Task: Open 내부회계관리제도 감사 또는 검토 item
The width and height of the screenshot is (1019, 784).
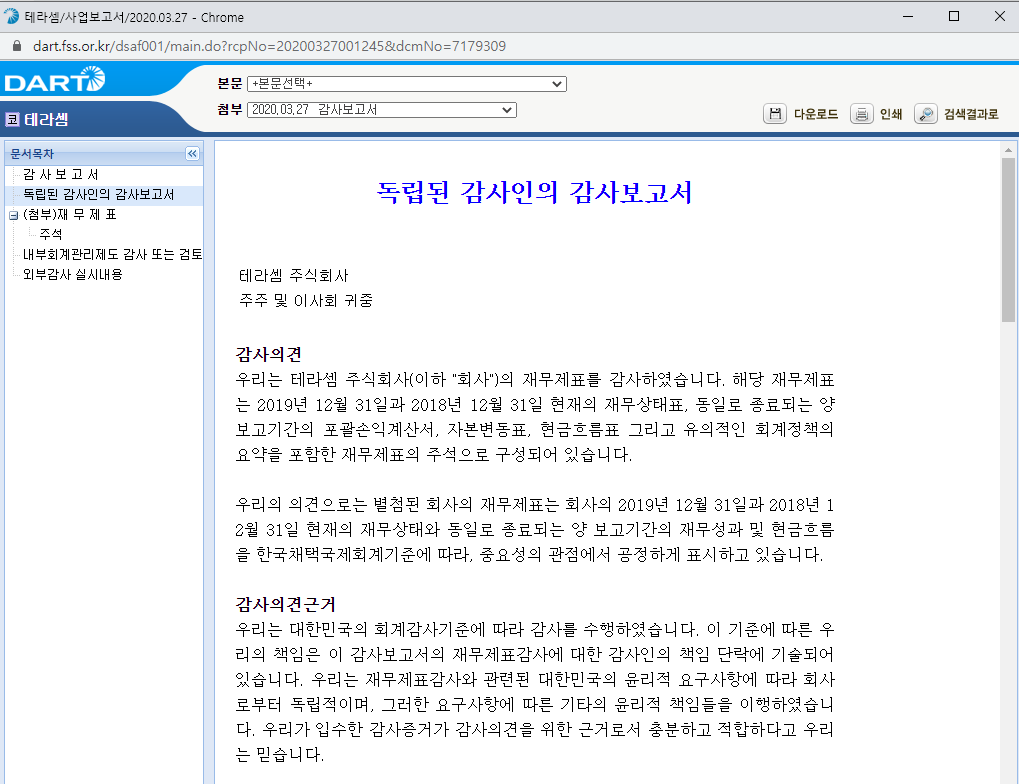Action: (112, 254)
